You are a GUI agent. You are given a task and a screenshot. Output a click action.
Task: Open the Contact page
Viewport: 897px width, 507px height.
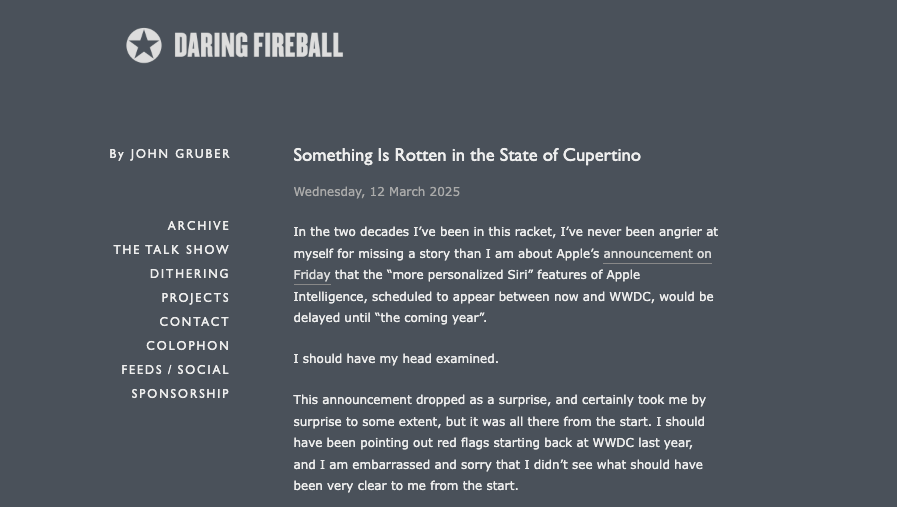[195, 322]
